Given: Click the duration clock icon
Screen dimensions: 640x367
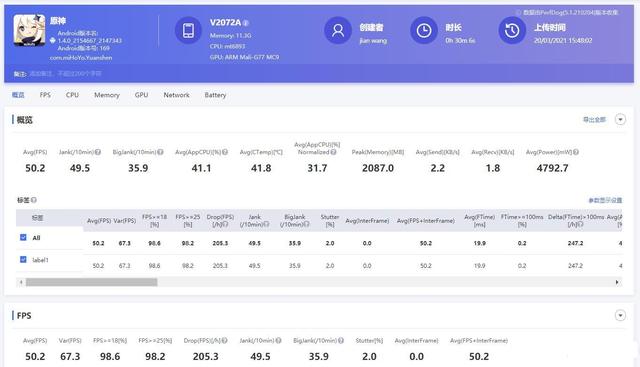Looking at the screenshot, I should (424, 30).
